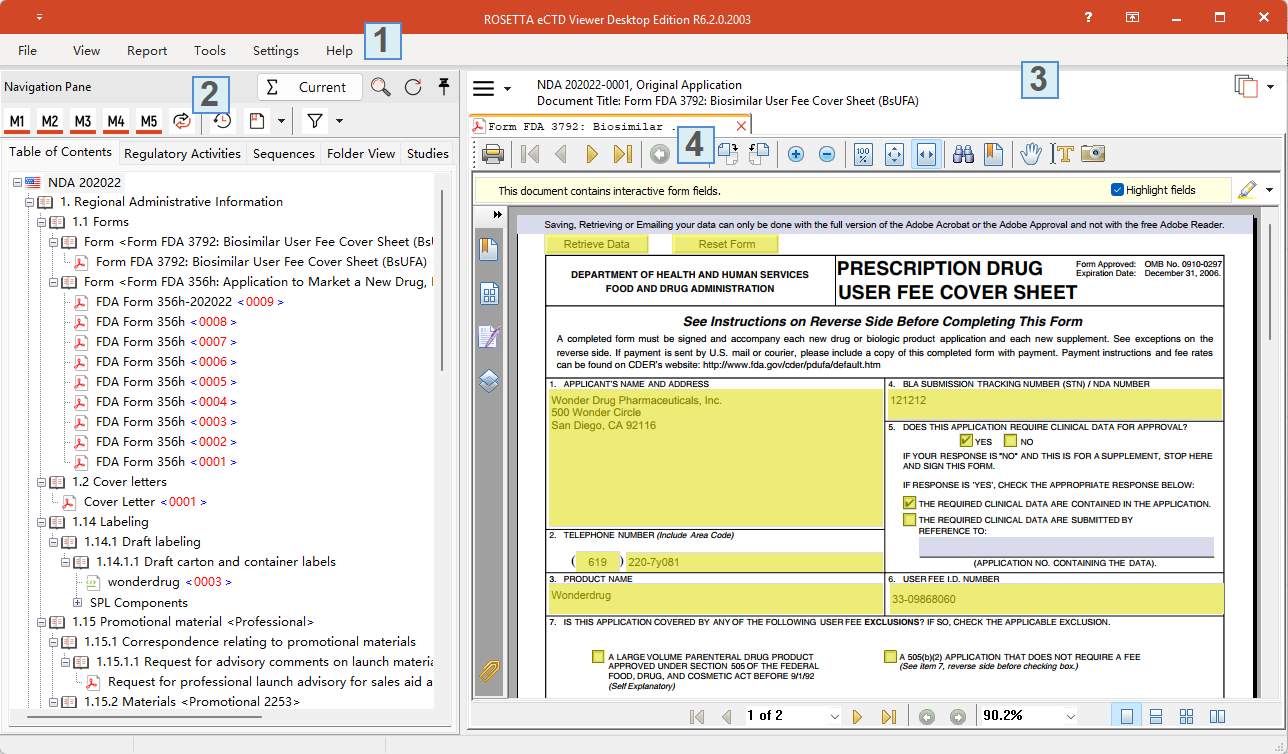
Task: Open the Report menu
Action: click(147, 50)
